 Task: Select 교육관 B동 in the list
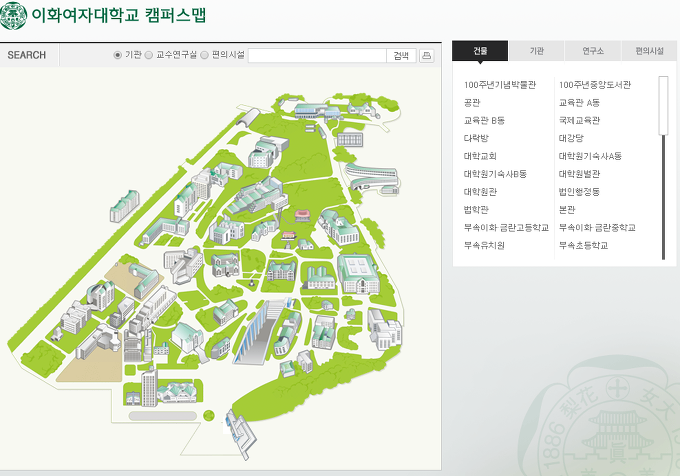484,121
